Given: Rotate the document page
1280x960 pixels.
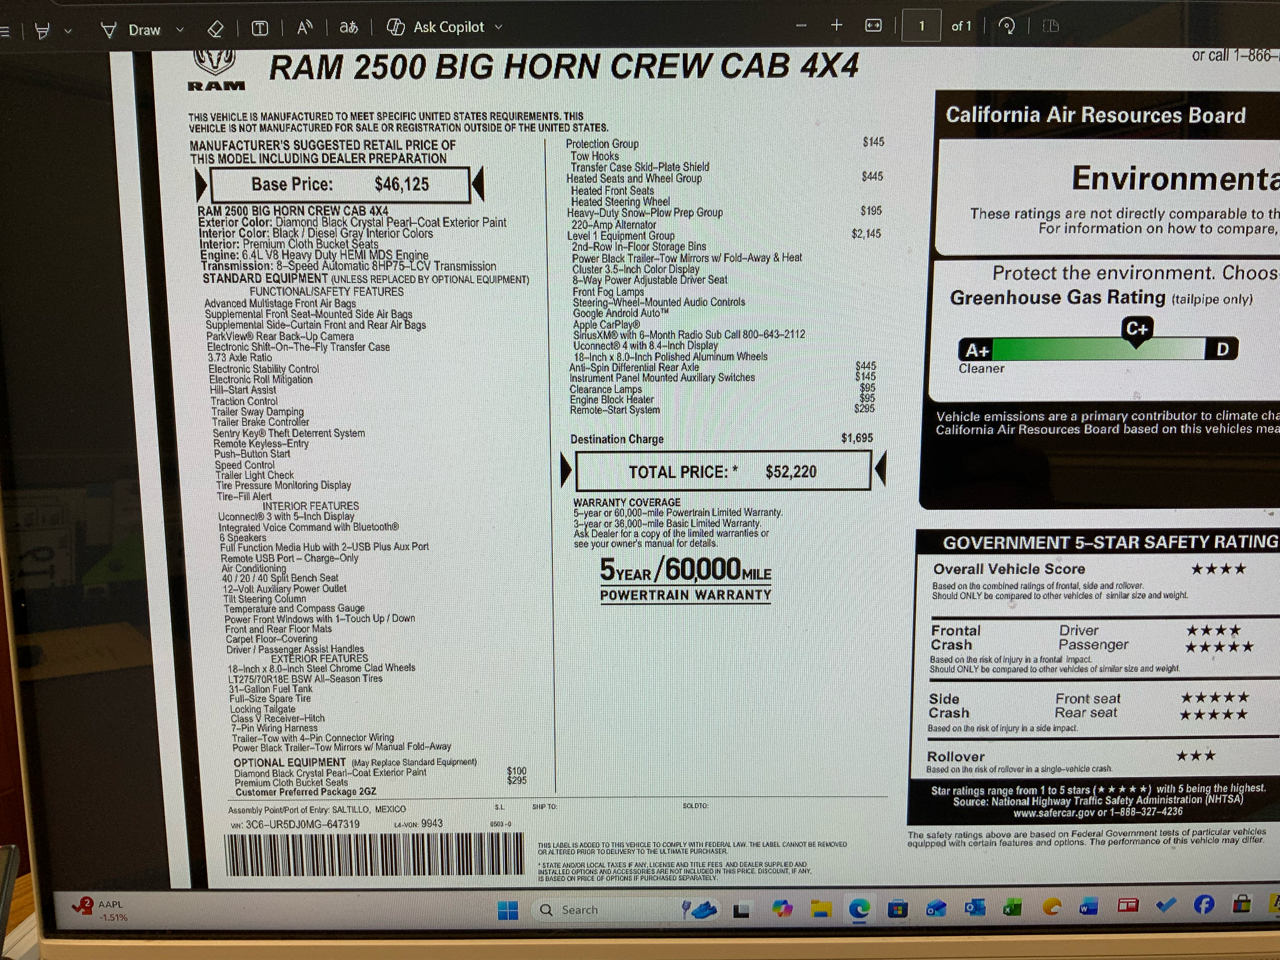Looking at the screenshot, I should tap(1008, 26).
